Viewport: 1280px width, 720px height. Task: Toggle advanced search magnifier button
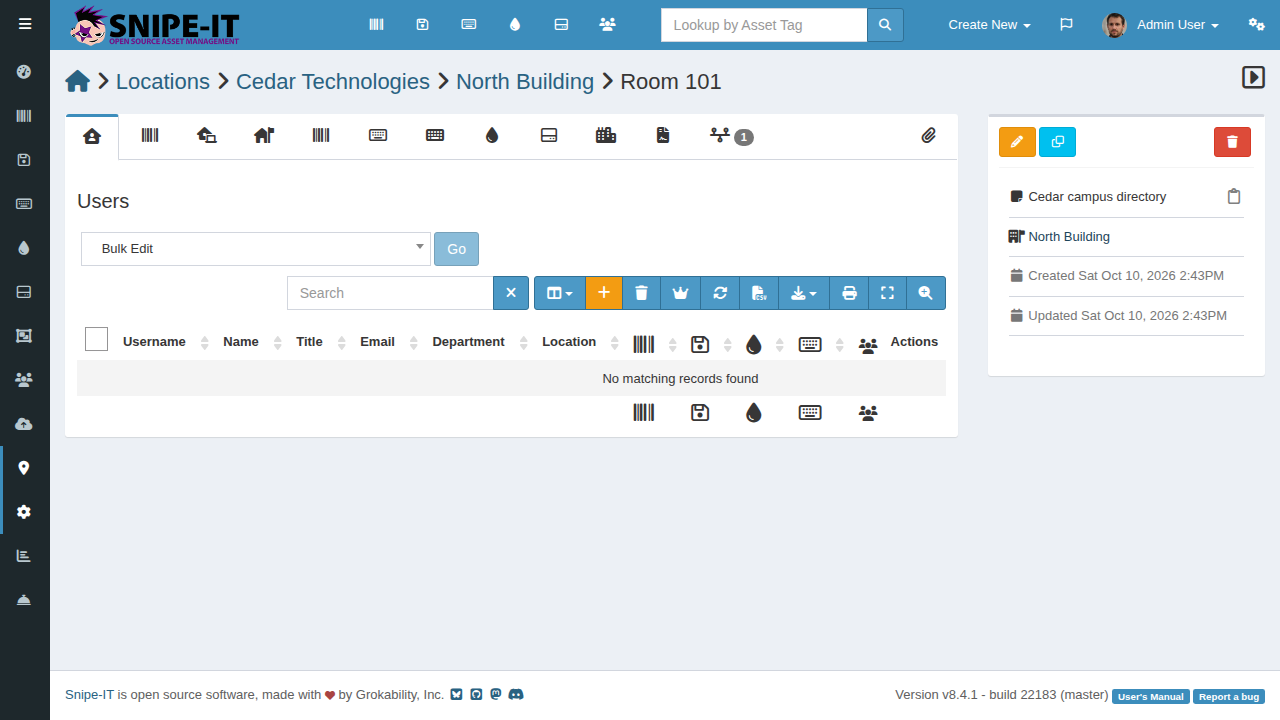point(926,293)
